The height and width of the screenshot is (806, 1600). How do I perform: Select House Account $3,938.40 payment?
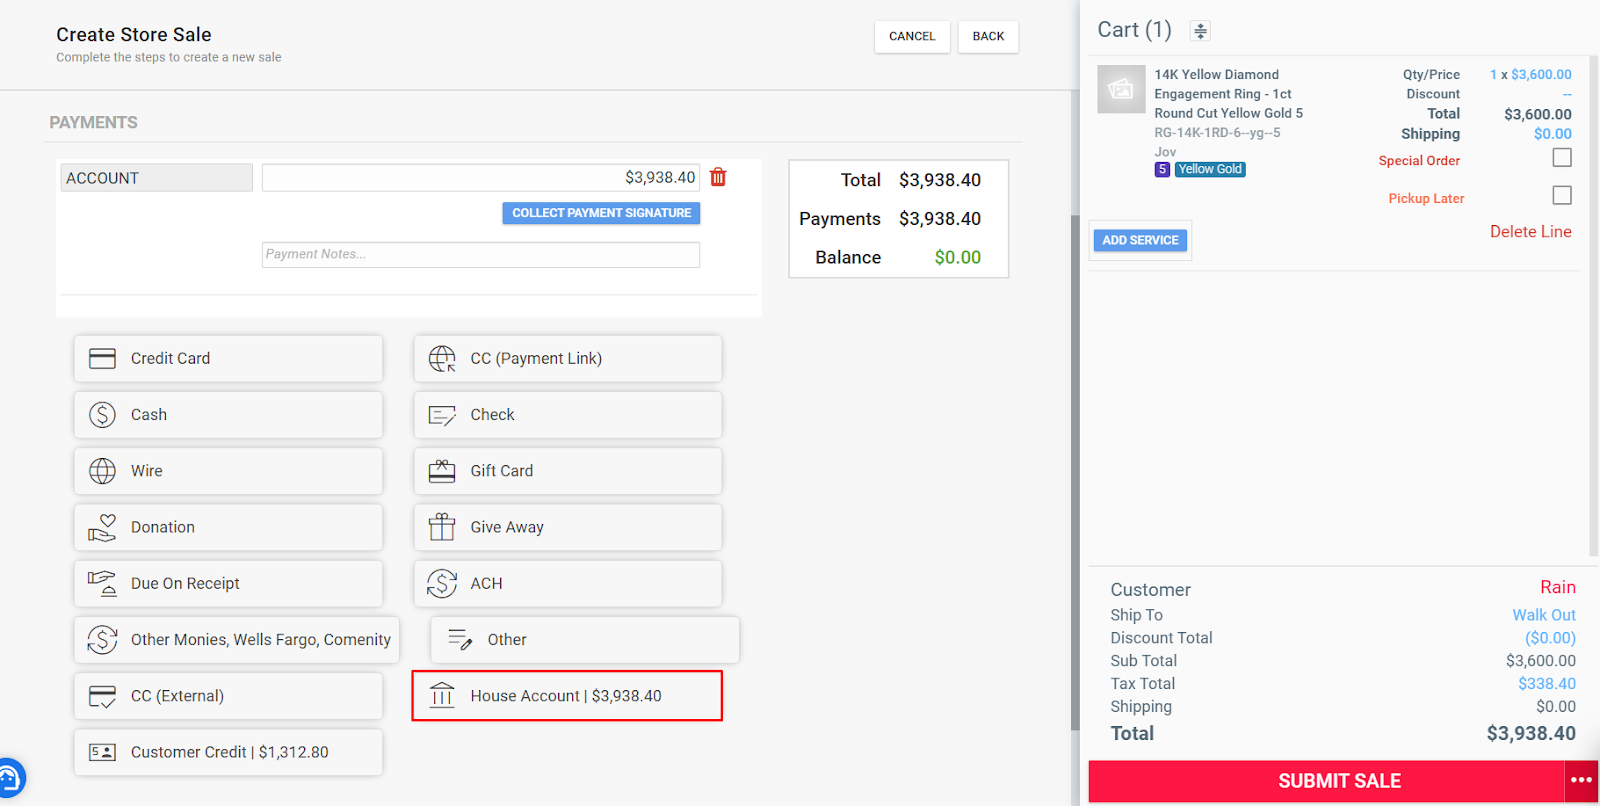(x=567, y=695)
